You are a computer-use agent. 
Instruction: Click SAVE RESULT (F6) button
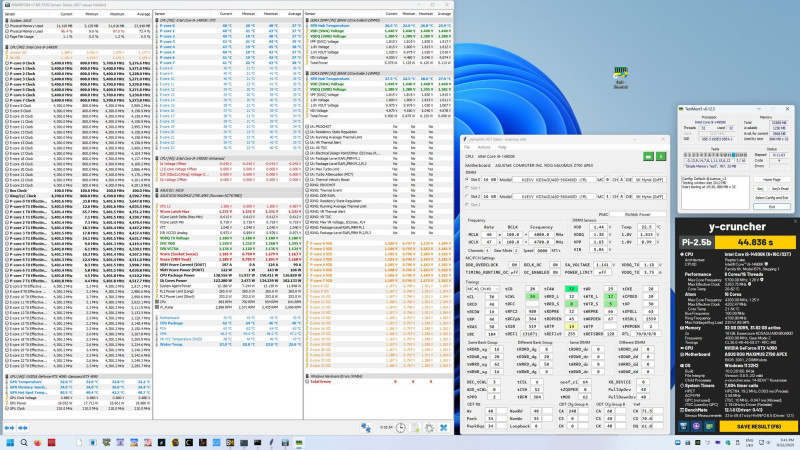tap(758, 426)
